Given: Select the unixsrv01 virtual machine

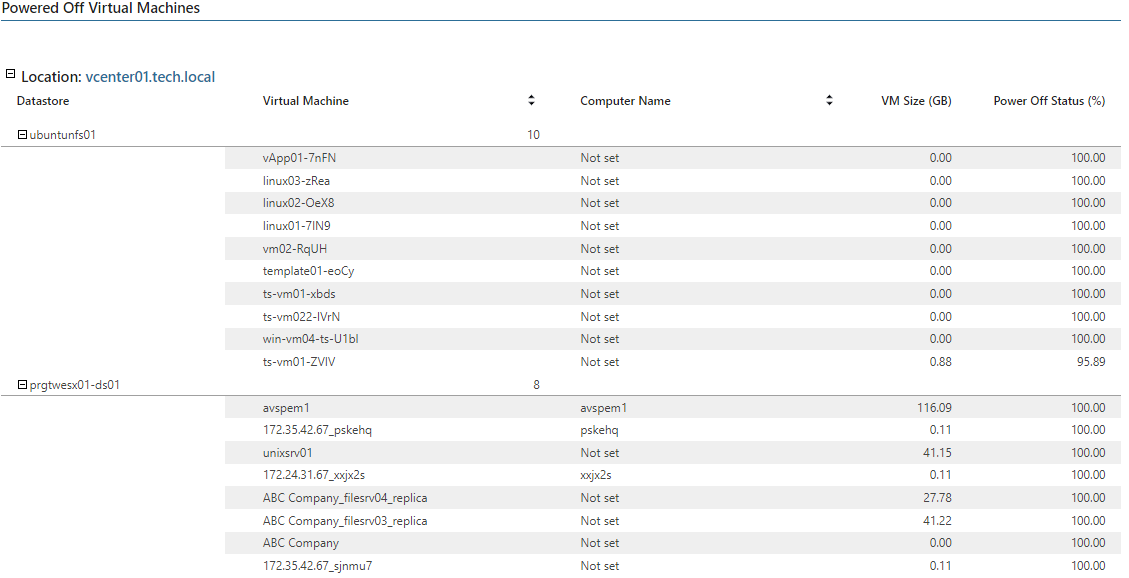Looking at the screenshot, I should click(287, 453).
